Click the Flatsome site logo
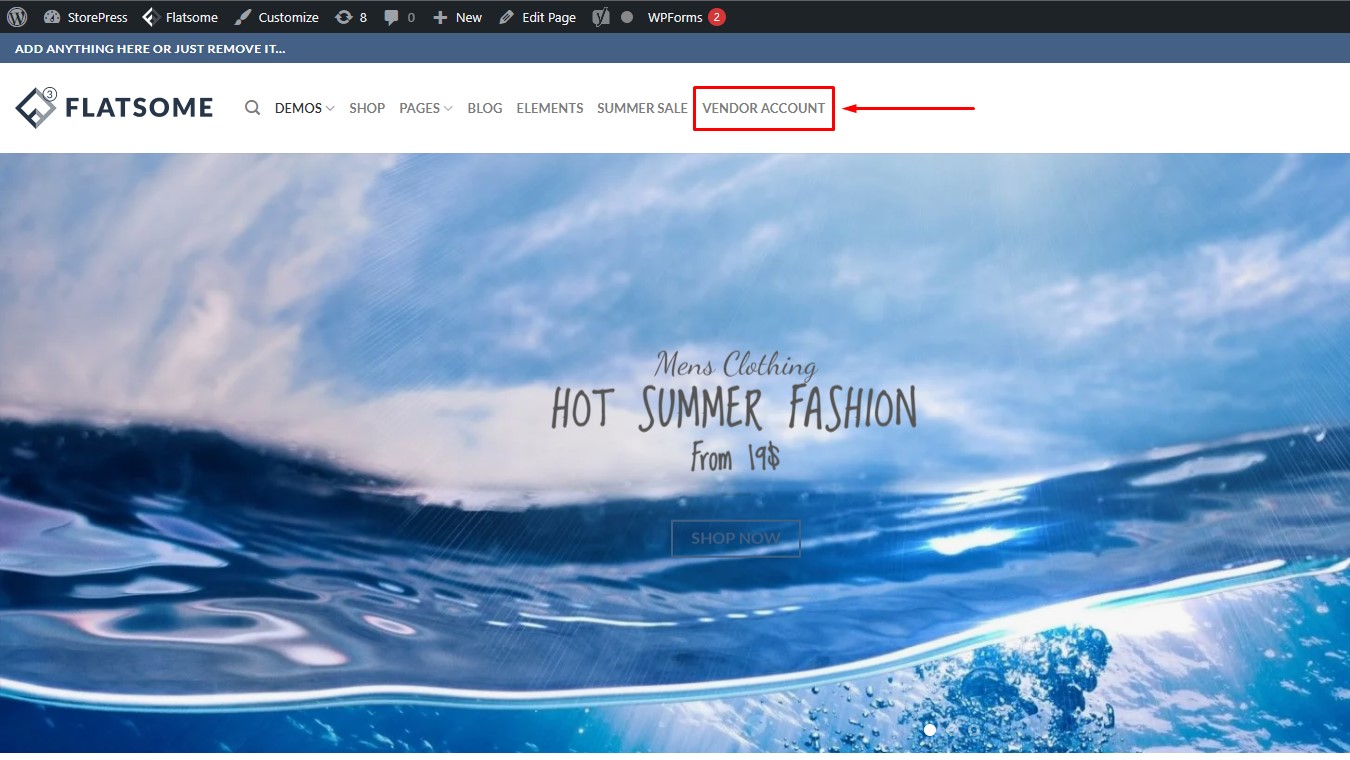The height and width of the screenshot is (760, 1350). (x=114, y=107)
